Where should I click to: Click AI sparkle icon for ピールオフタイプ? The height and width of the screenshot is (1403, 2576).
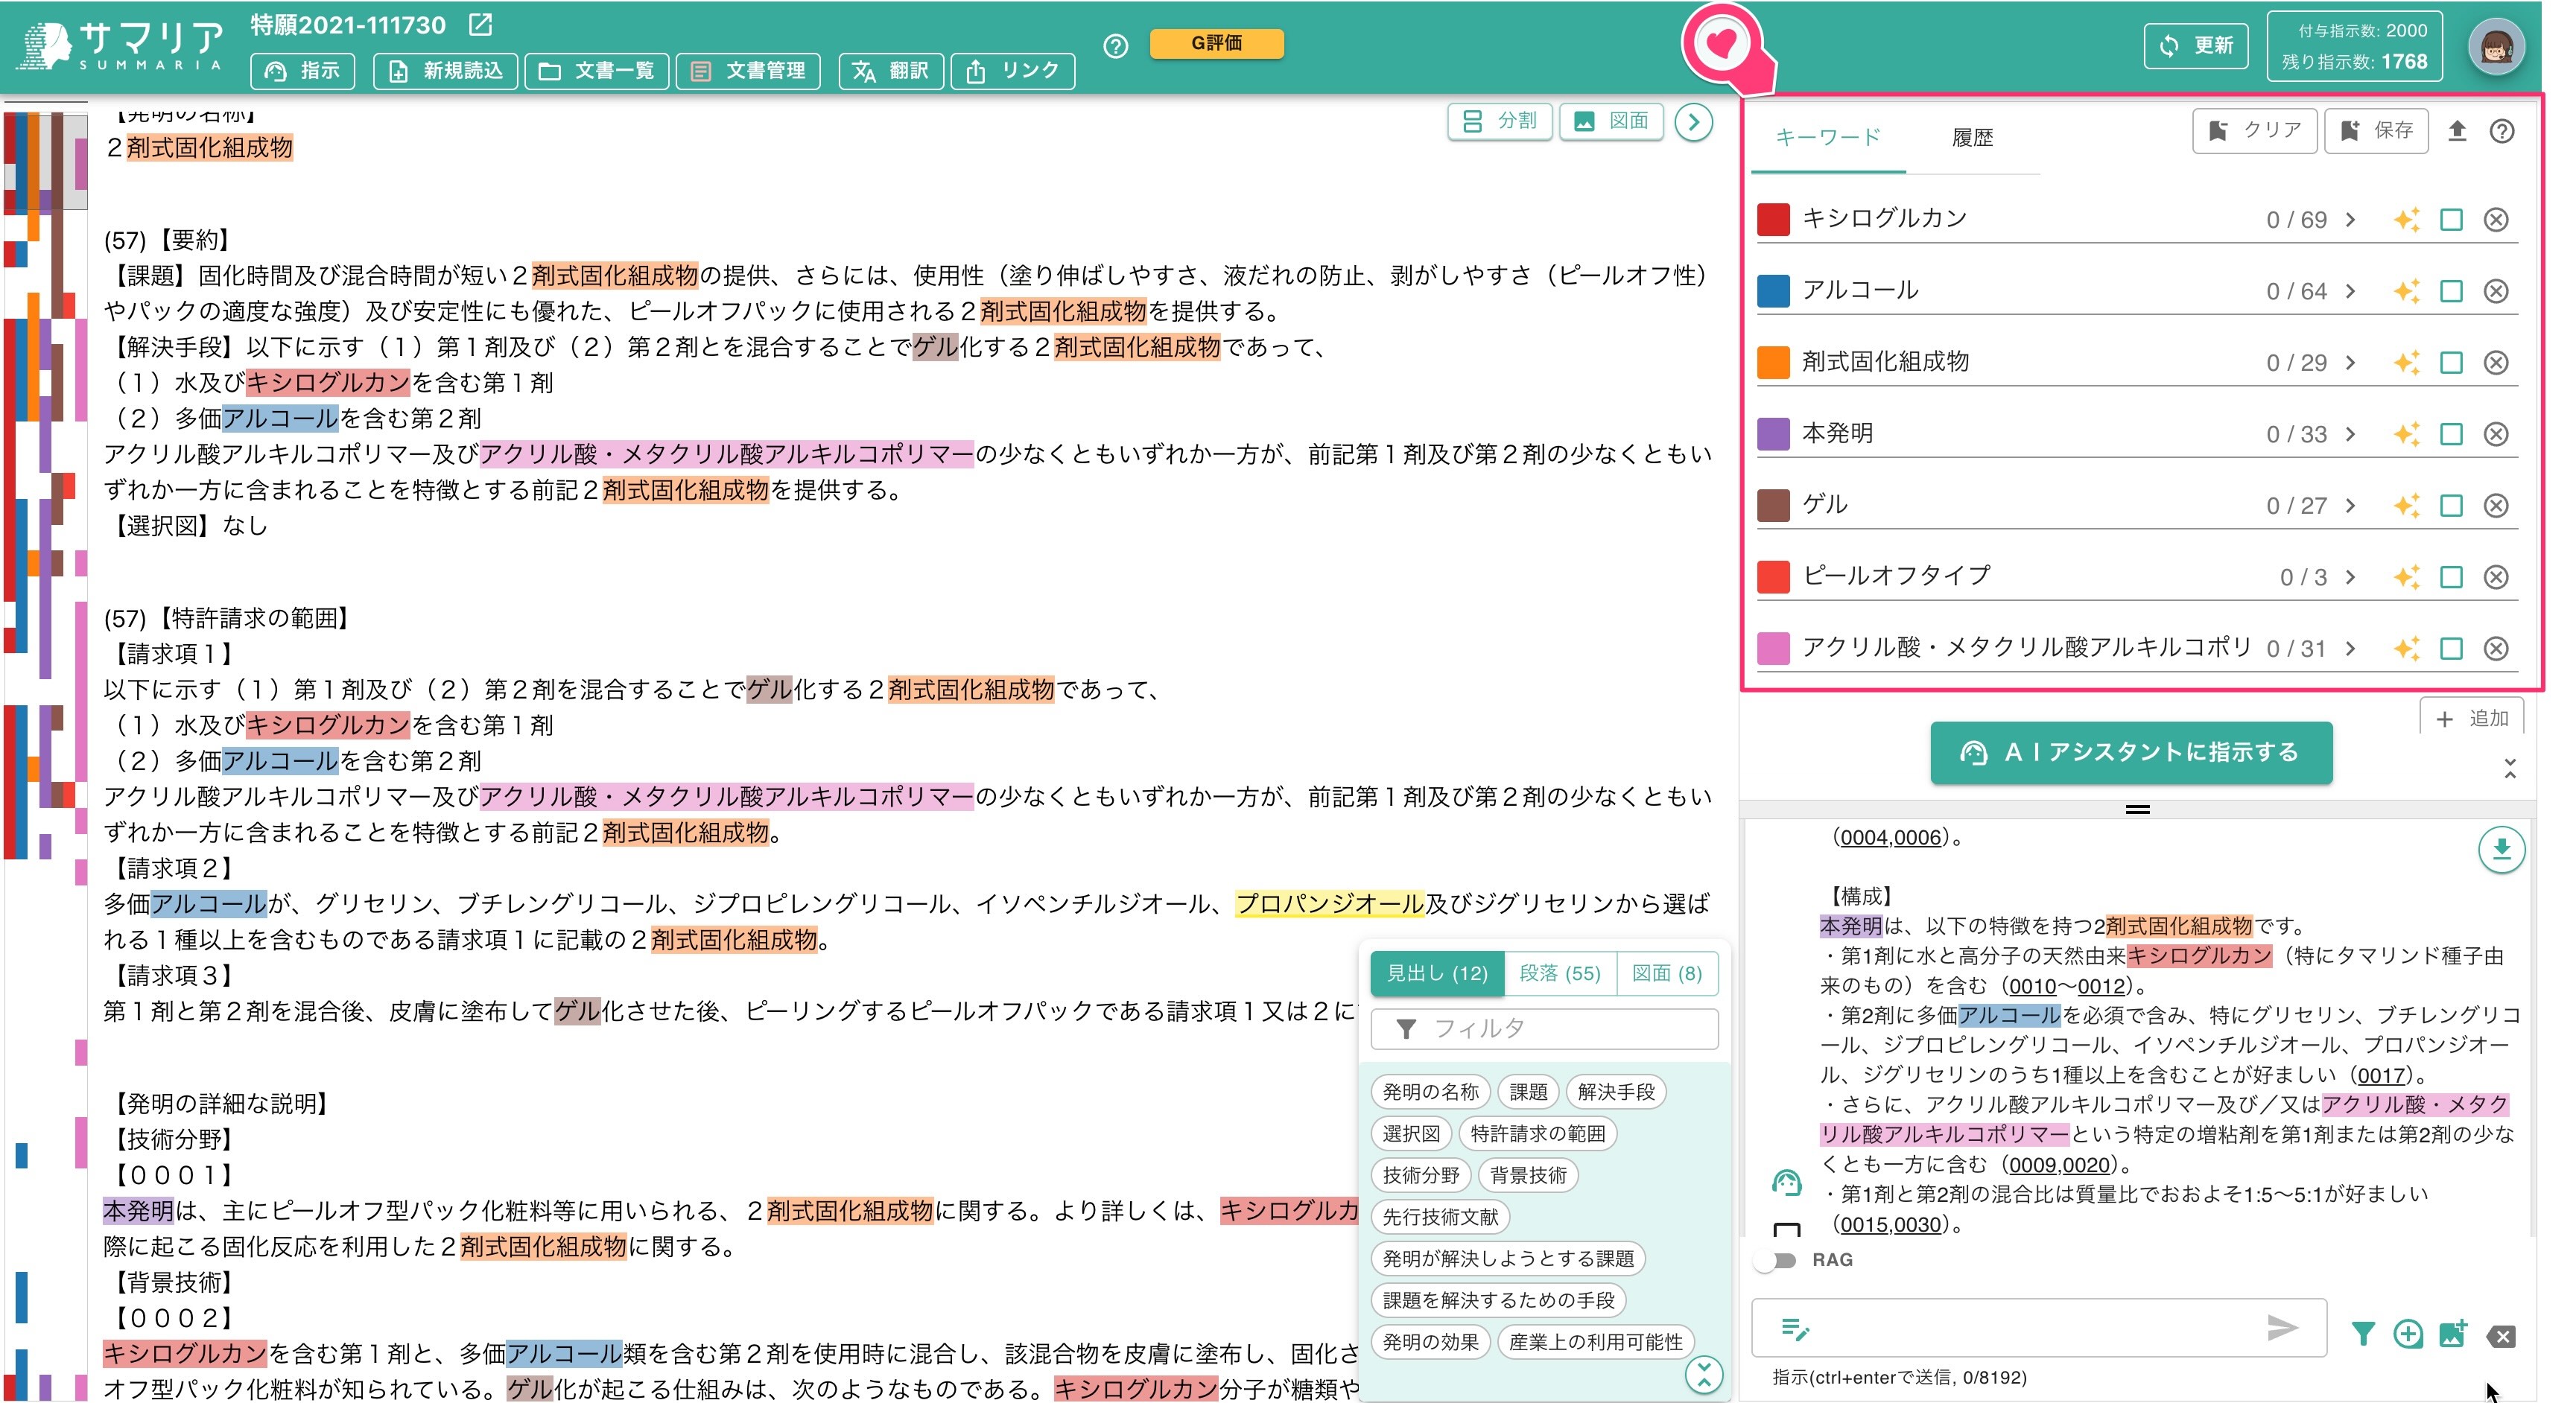click(x=2407, y=577)
